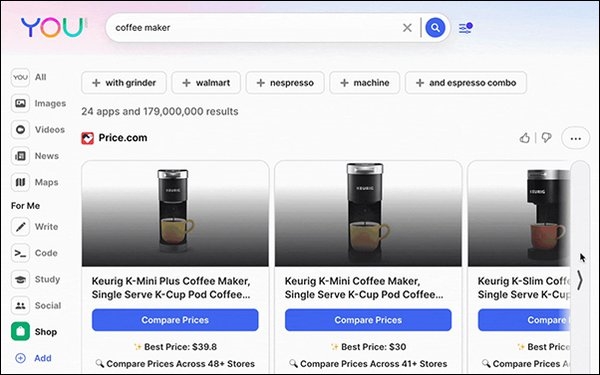Thumbs up the Price.com results
600x375 pixels.
525,138
